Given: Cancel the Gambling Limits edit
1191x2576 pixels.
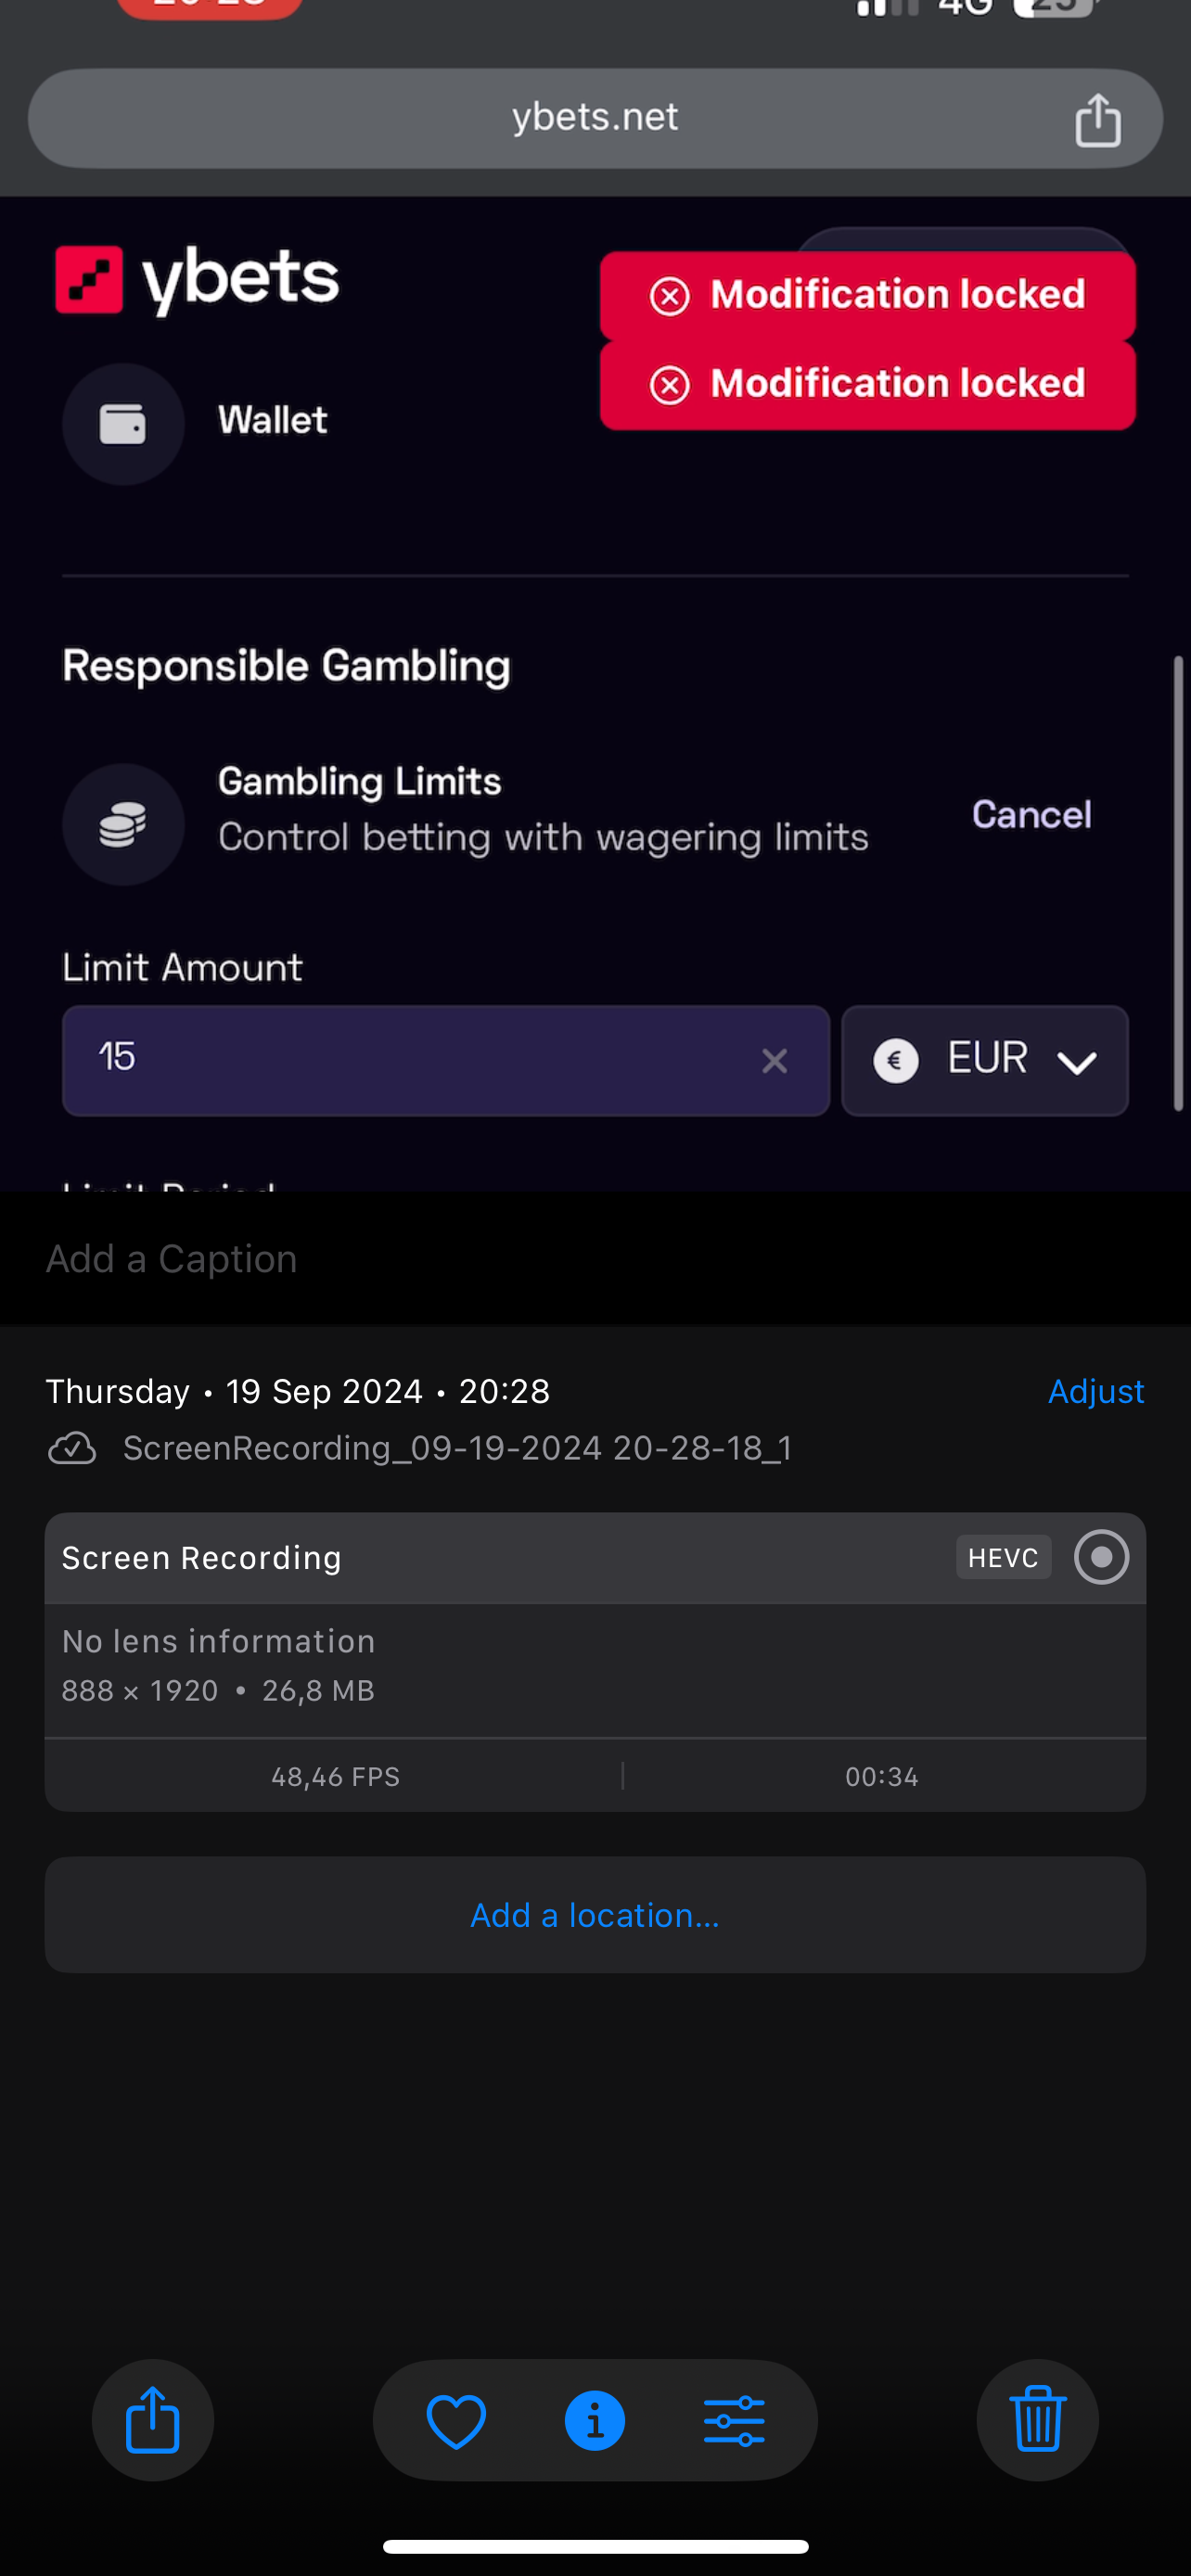Looking at the screenshot, I should tap(1031, 814).
